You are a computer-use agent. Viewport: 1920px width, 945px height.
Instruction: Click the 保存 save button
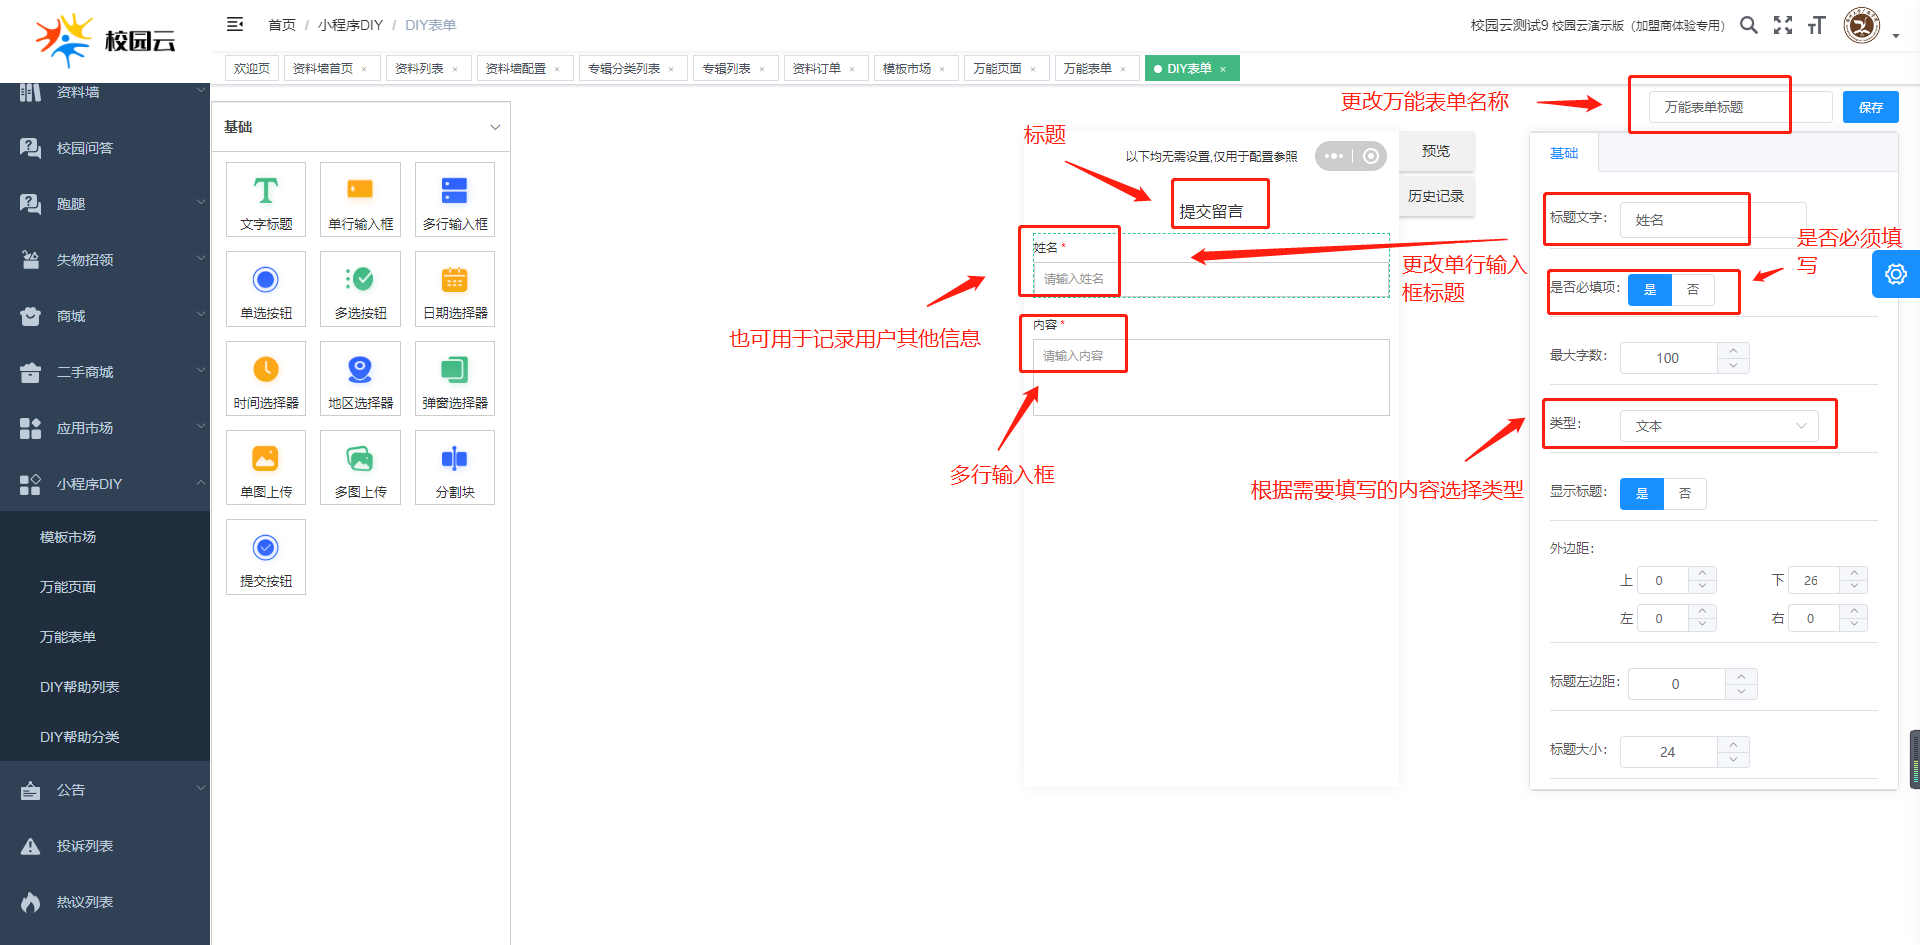click(1871, 107)
